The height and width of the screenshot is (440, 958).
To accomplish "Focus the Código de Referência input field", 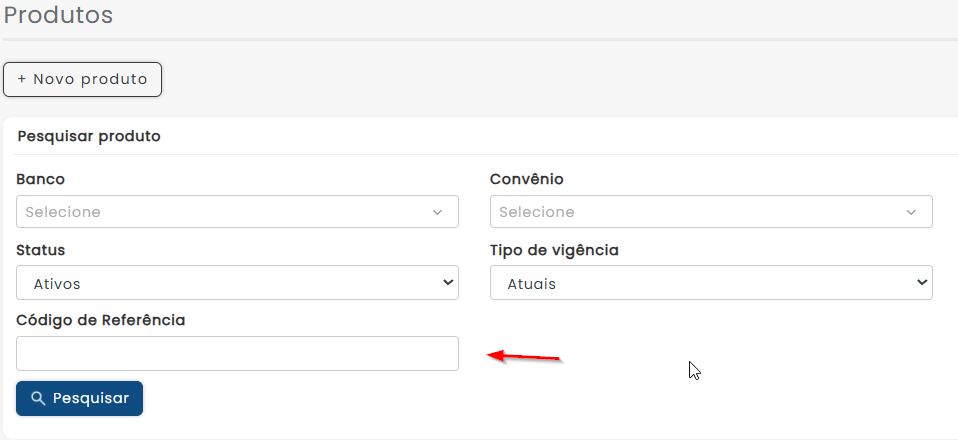I will tap(237, 353).
